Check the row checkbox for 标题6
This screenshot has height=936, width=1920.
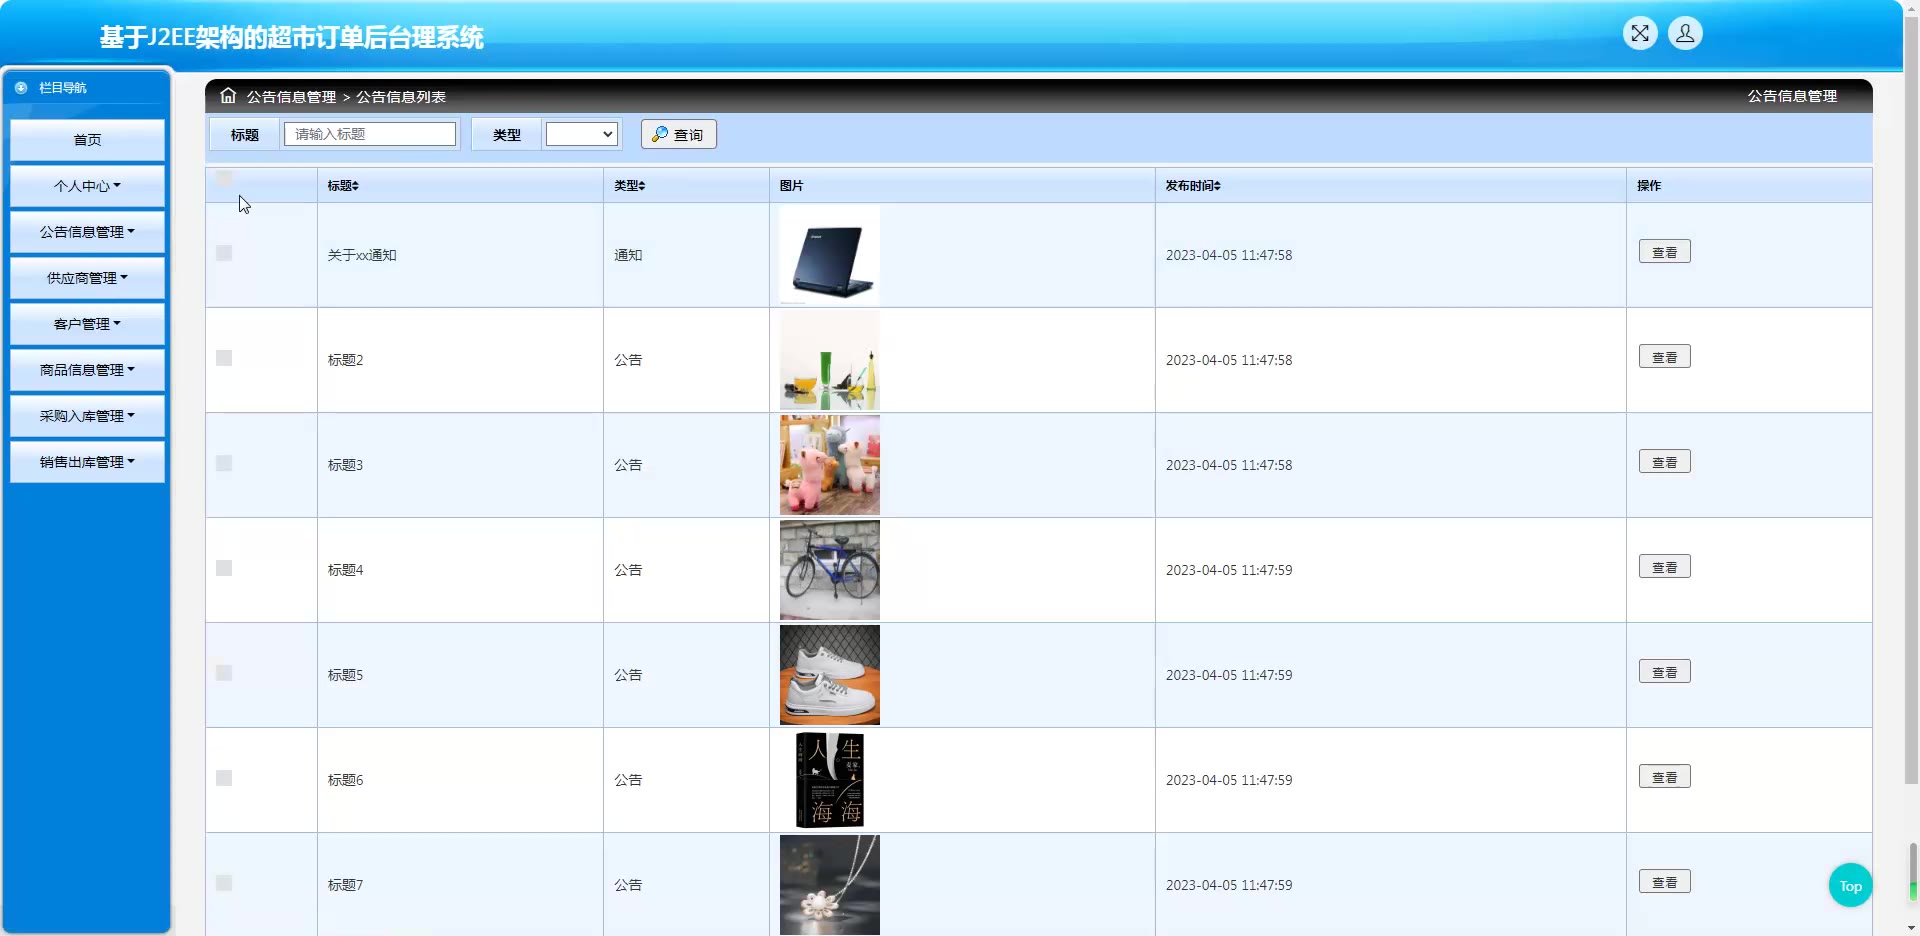tap(224, 778)
